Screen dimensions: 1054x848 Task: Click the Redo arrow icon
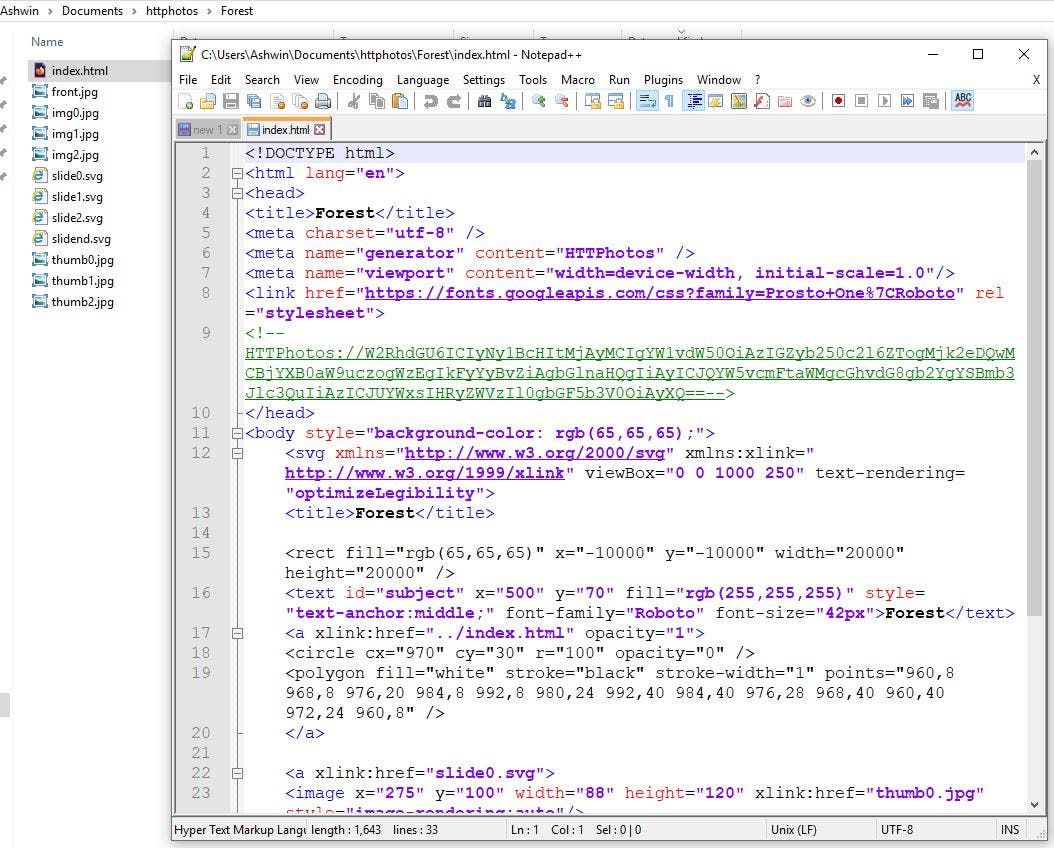coord(454,101)
